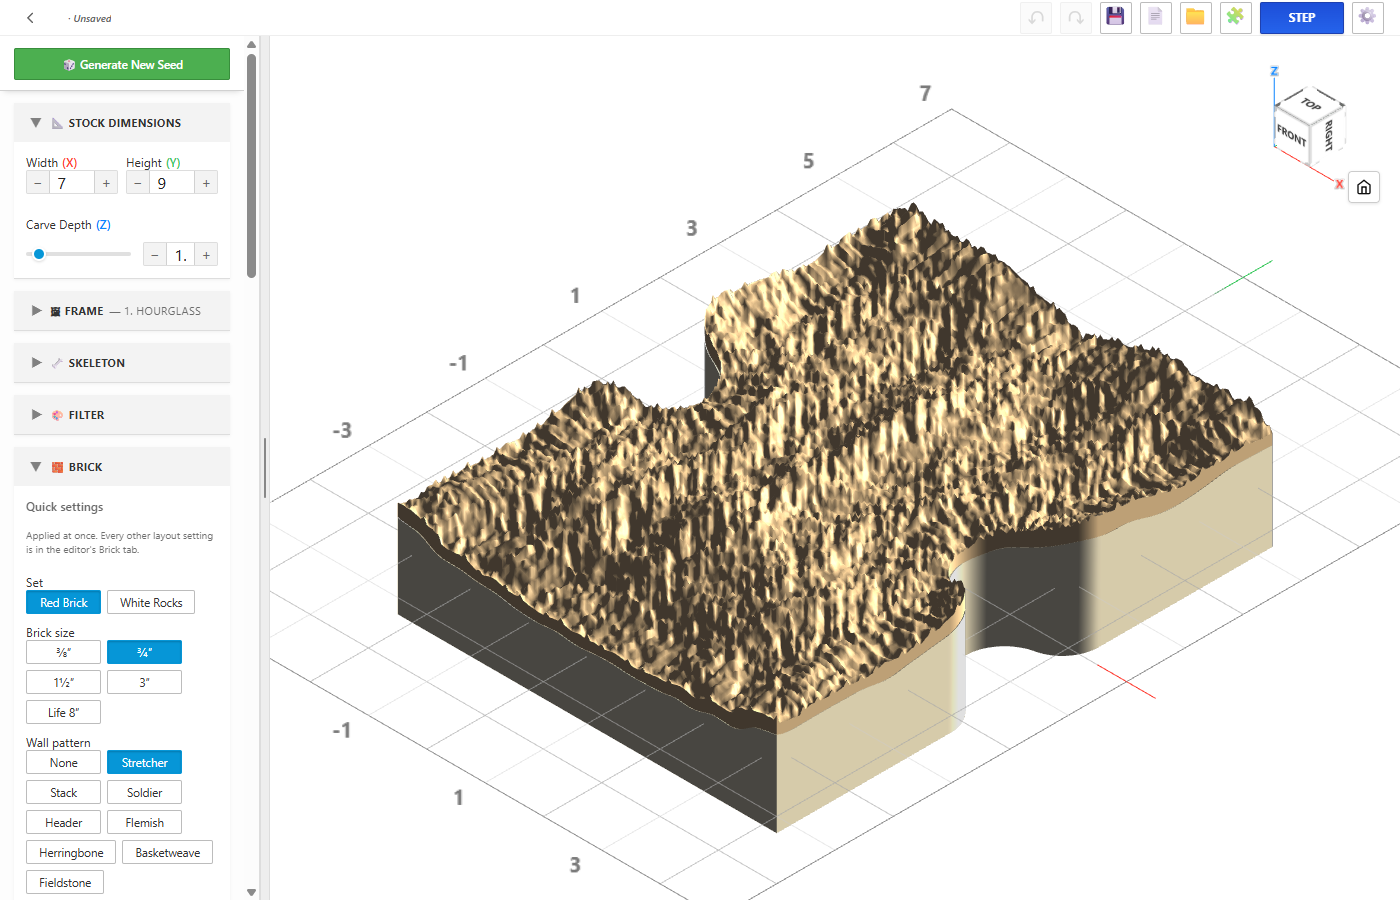Click the undo arrow icon
The height and width of the screenshot is (900, 1400).
(x=1036, y=18)
